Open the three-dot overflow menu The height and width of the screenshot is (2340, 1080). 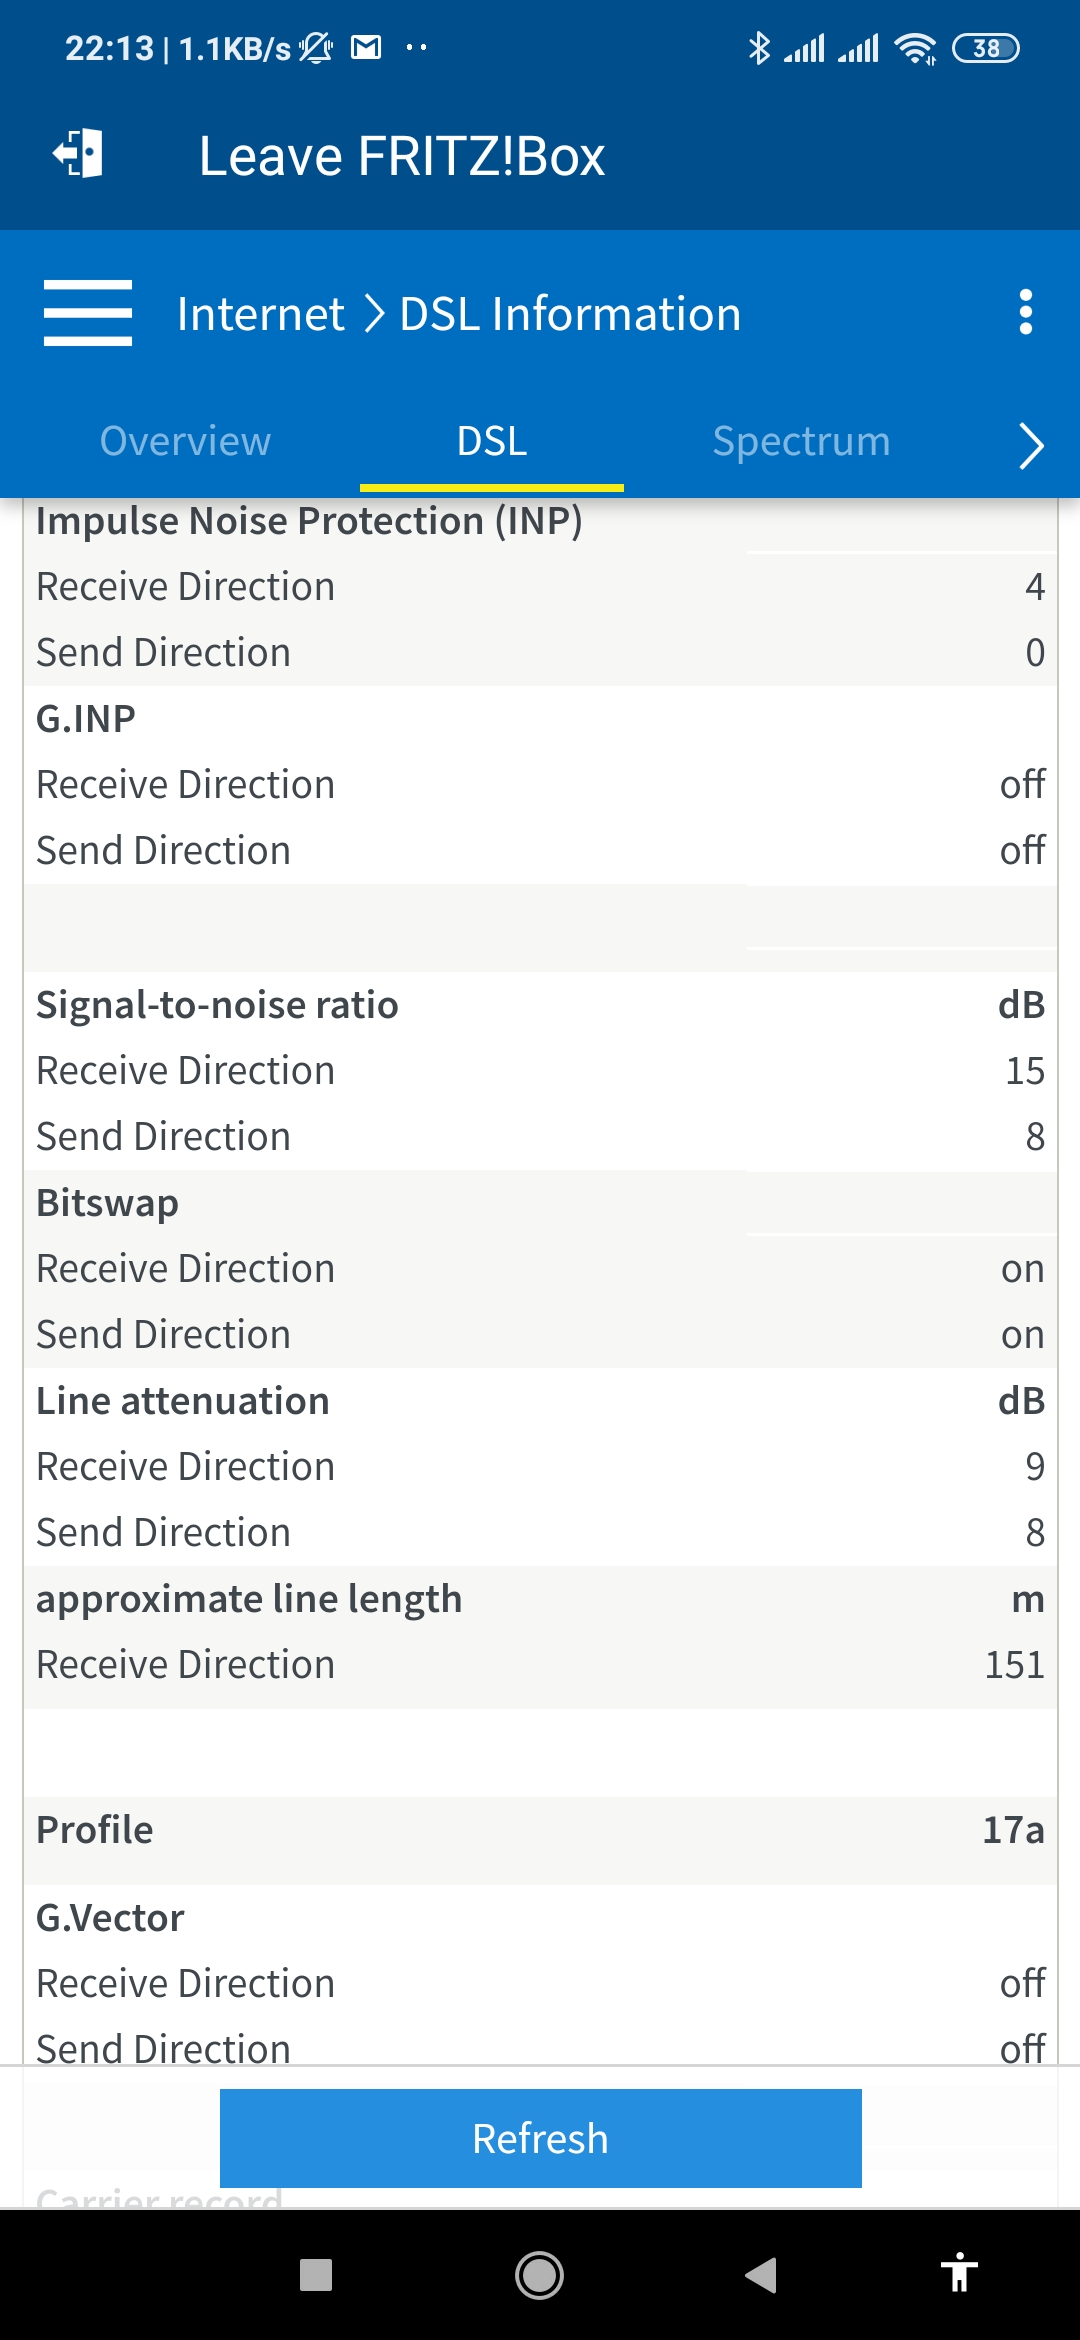[1025, 313]
